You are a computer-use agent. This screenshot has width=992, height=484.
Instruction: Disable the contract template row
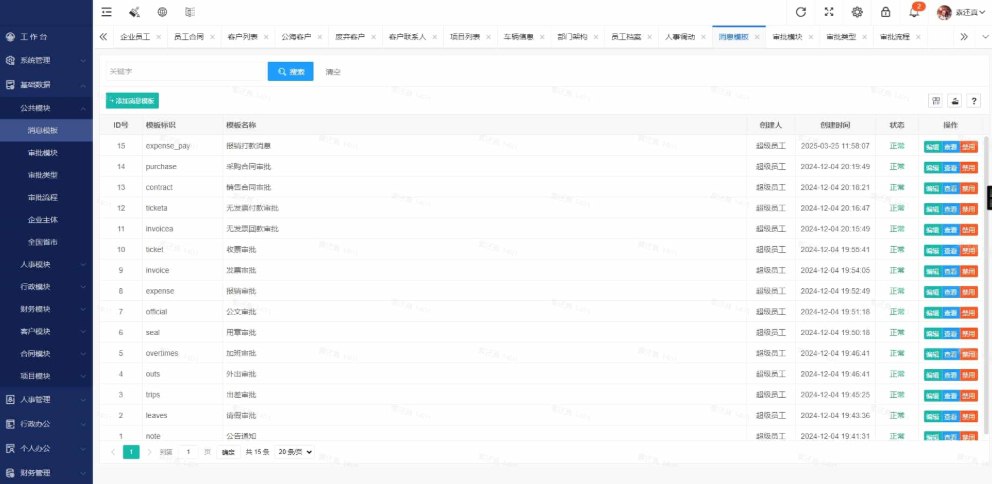pos(969,189)
